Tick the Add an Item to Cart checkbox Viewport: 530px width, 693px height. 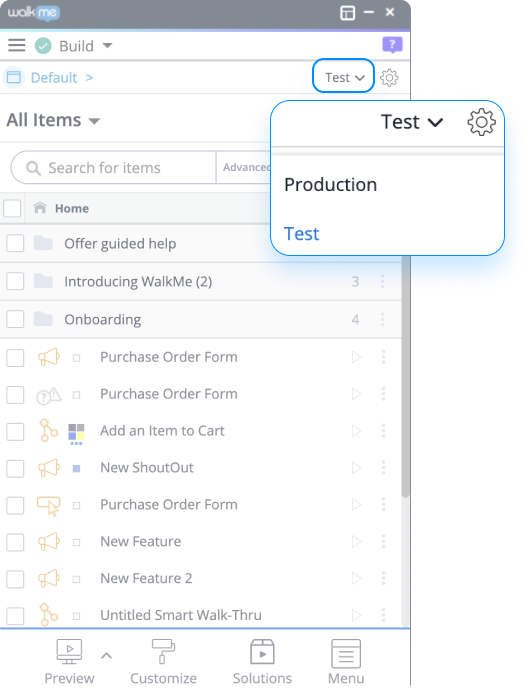coord(15,431)
